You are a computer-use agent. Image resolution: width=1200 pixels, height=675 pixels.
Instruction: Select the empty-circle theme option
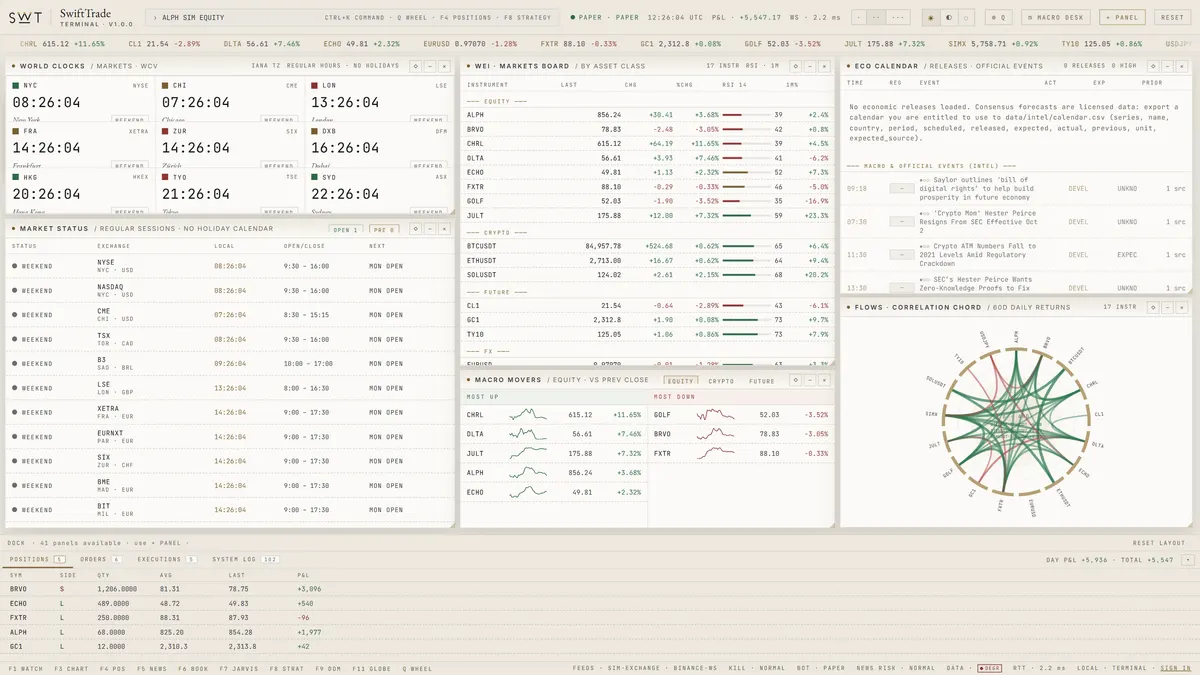(965, 17)
